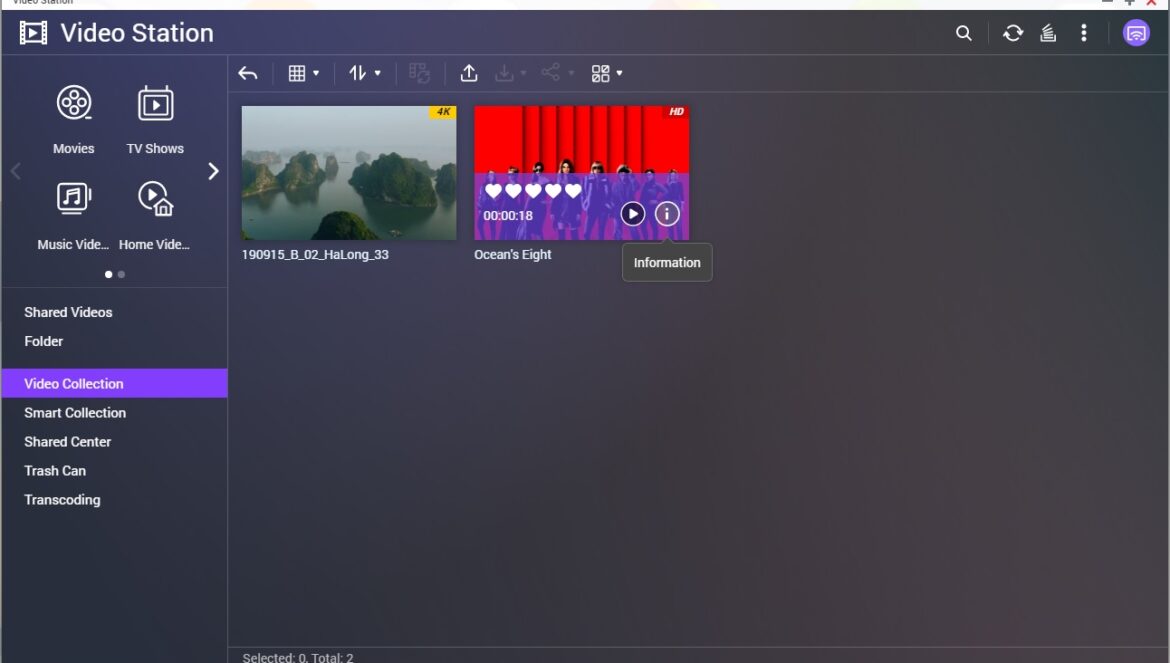The height and width of the screenshot is (663, 1170).
Task: Click the back arrow in toolbar
Action: click(248, 73)
